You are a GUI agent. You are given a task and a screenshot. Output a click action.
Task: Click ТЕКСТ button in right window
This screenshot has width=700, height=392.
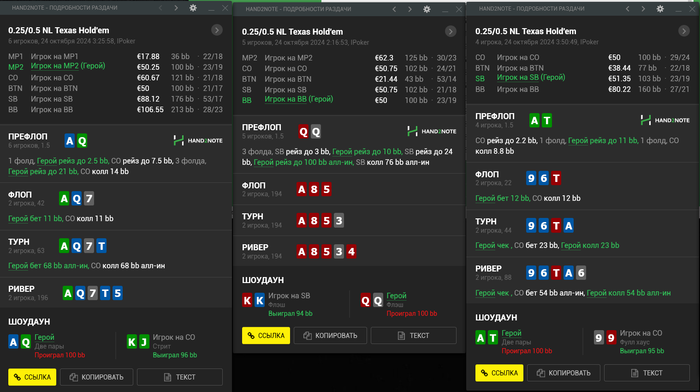(647, 373)
